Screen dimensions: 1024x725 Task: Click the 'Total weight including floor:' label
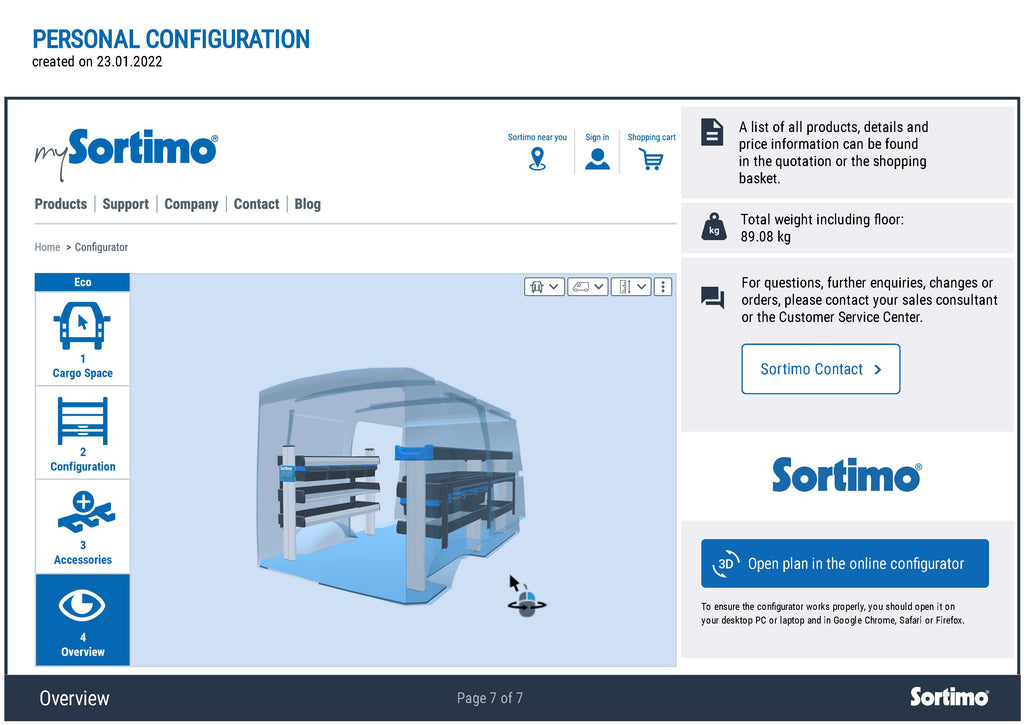pyautogui.click(x=822, y=219)
